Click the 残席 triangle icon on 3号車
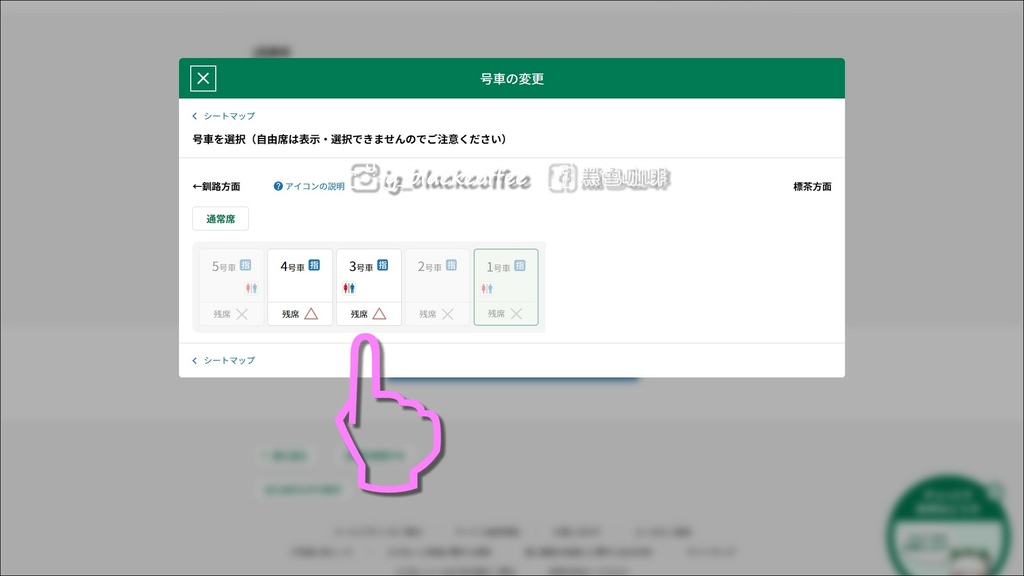 (x=380, y=313)
